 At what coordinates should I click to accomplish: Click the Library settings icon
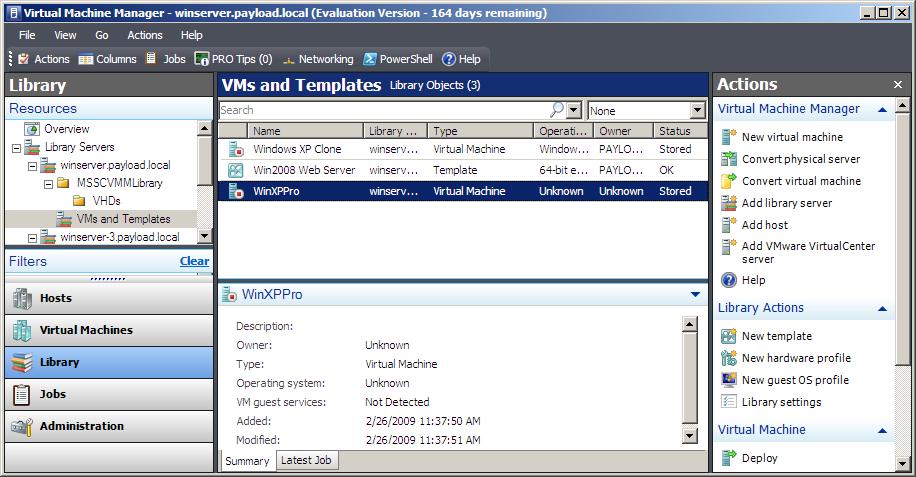click(x=729, y=402)
